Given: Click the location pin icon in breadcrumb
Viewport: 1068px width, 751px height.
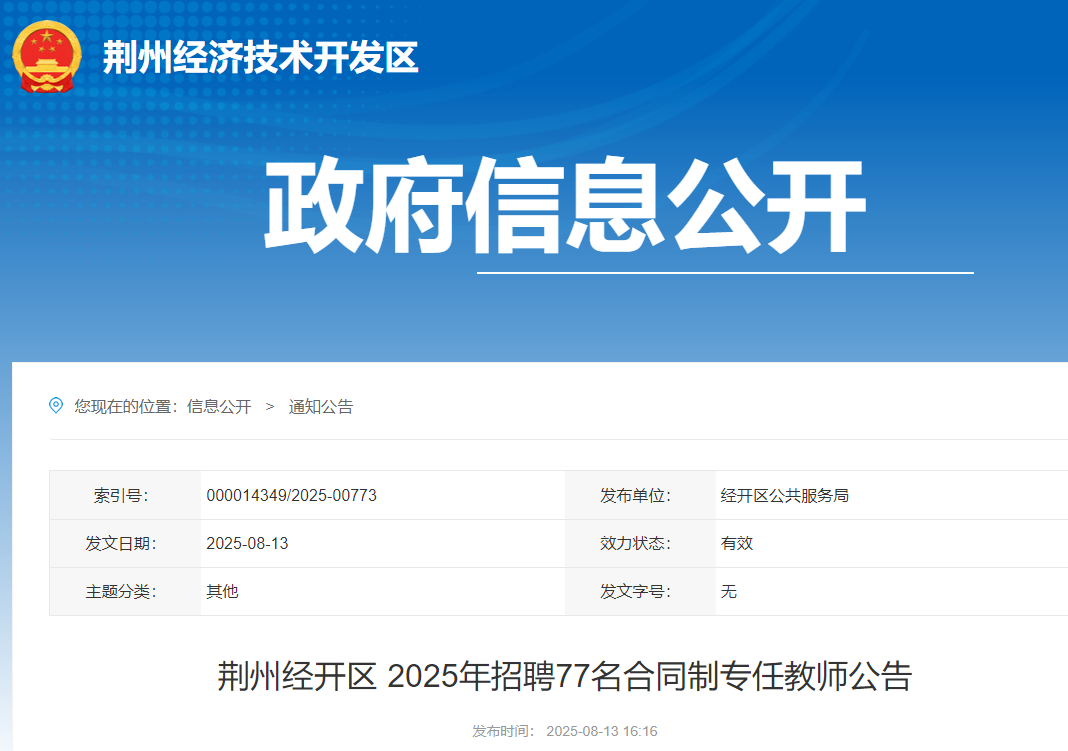Looking at the screenshot, I should (56, 406).
